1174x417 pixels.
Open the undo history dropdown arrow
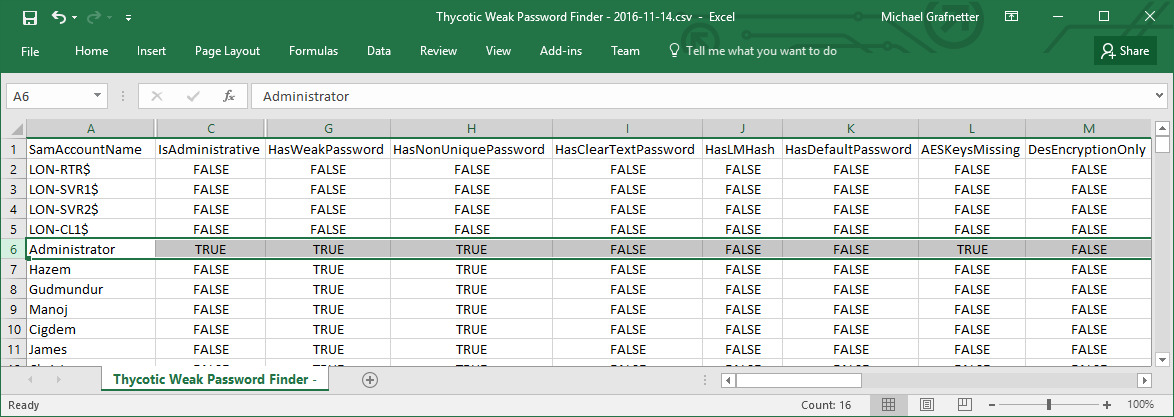76,17
